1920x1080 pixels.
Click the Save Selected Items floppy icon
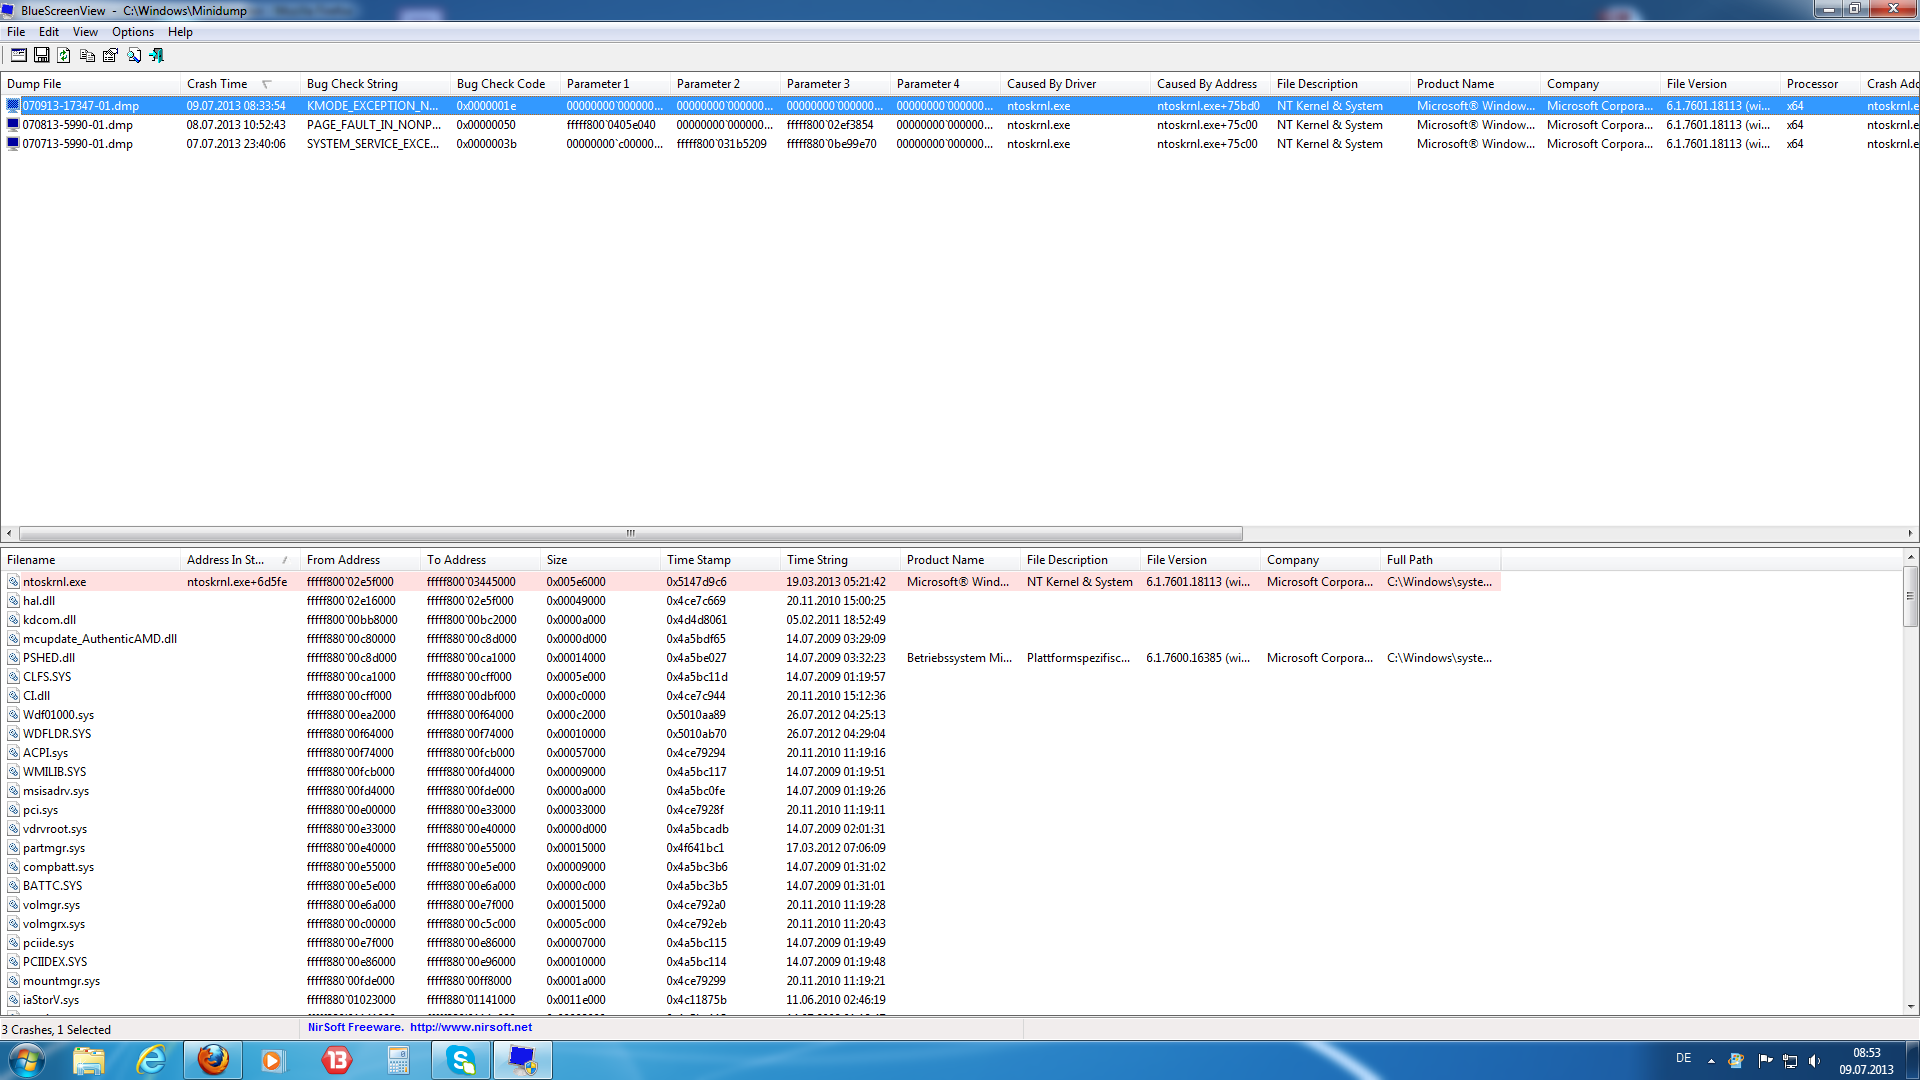41,56
